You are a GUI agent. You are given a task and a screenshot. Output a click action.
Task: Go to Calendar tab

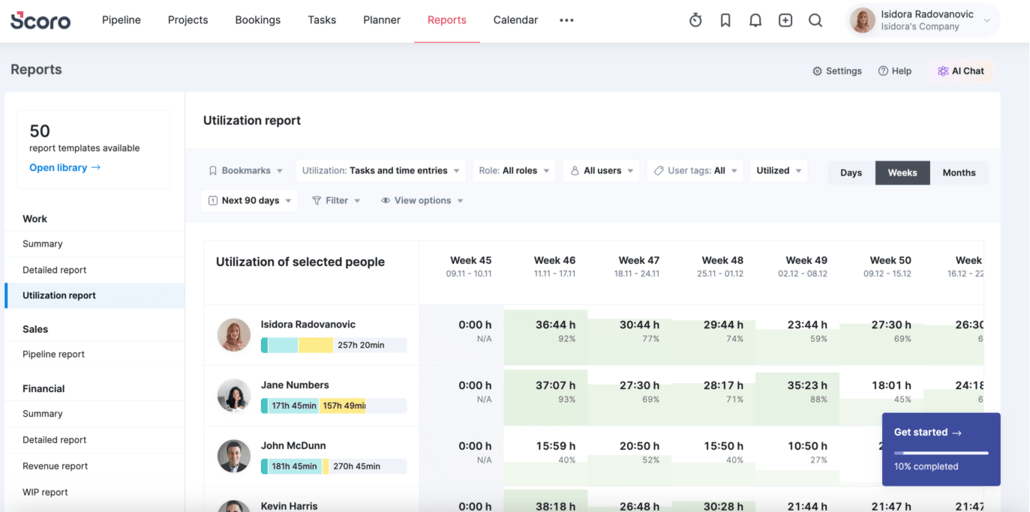click(516, 20)
